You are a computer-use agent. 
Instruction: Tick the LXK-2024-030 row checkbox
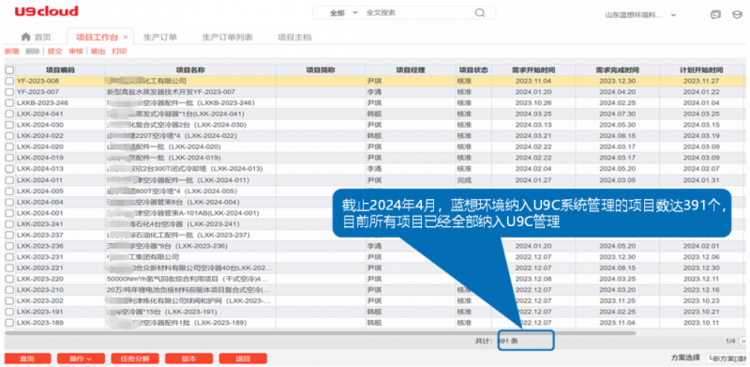coord(10,125)
